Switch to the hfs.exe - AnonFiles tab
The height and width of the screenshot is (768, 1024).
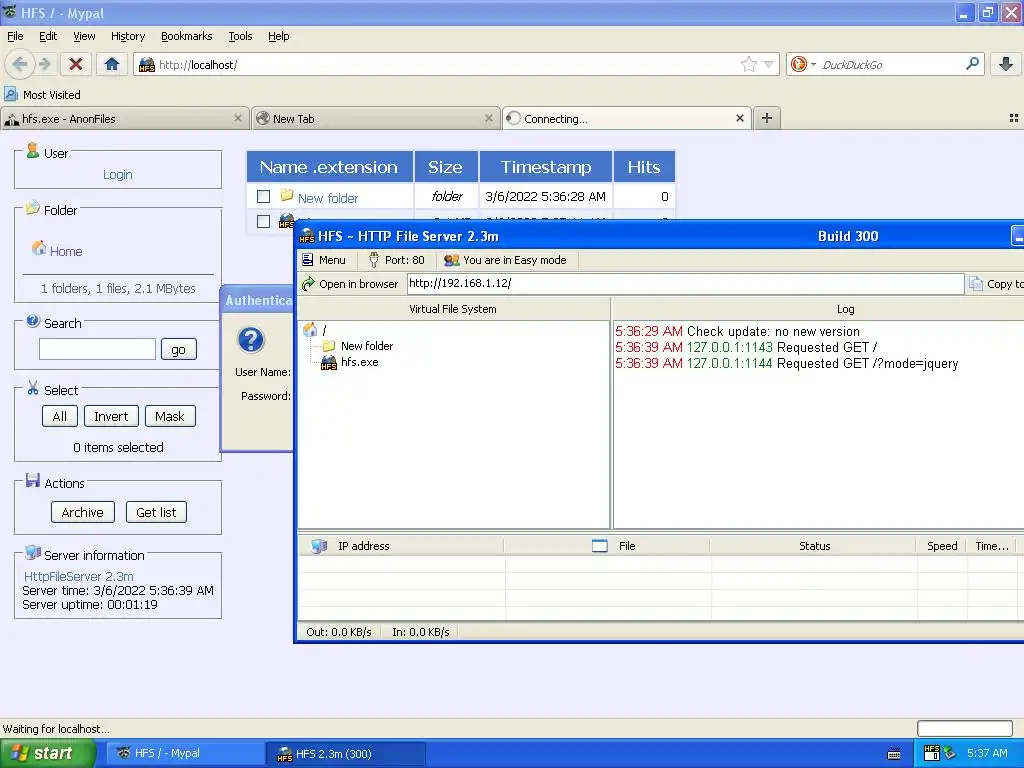coord(124,119)
